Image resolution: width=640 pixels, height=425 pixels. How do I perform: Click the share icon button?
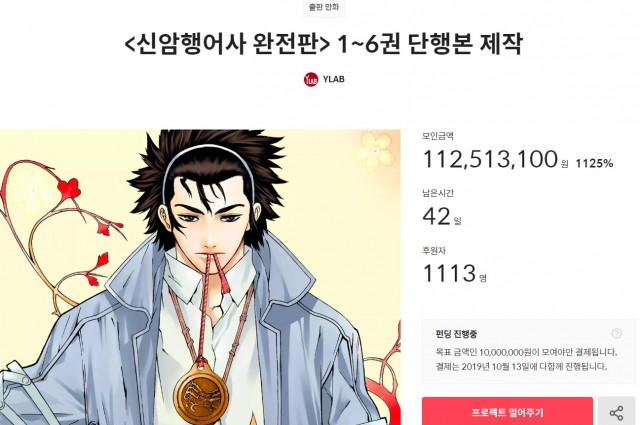[616, 412]
